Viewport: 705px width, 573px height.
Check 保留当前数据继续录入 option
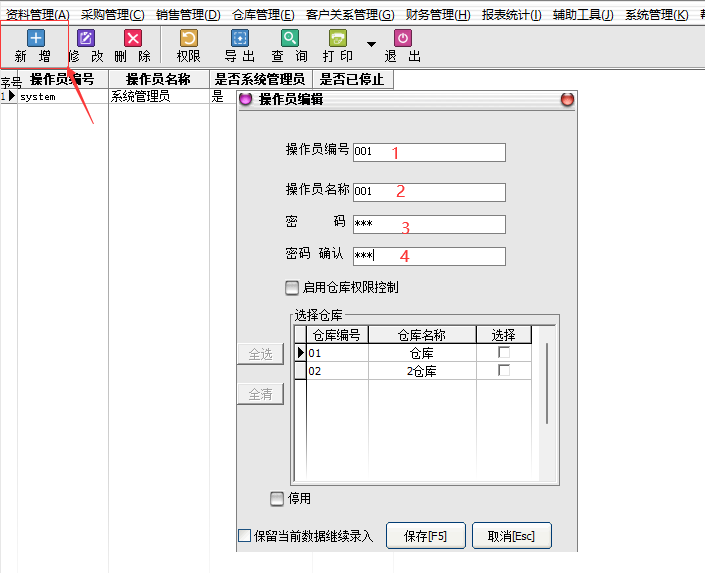click(x=245, y=536)
